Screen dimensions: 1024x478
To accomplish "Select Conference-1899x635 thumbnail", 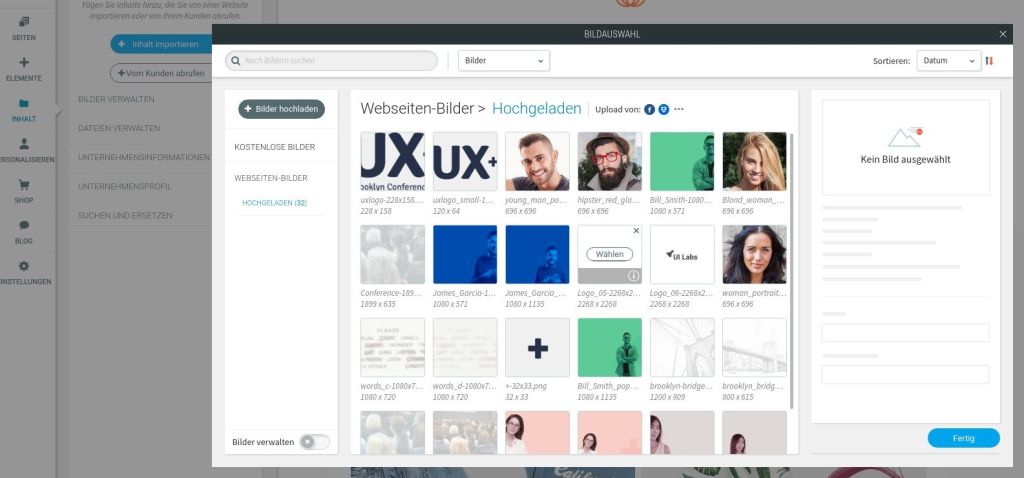I will click(392, 255).
